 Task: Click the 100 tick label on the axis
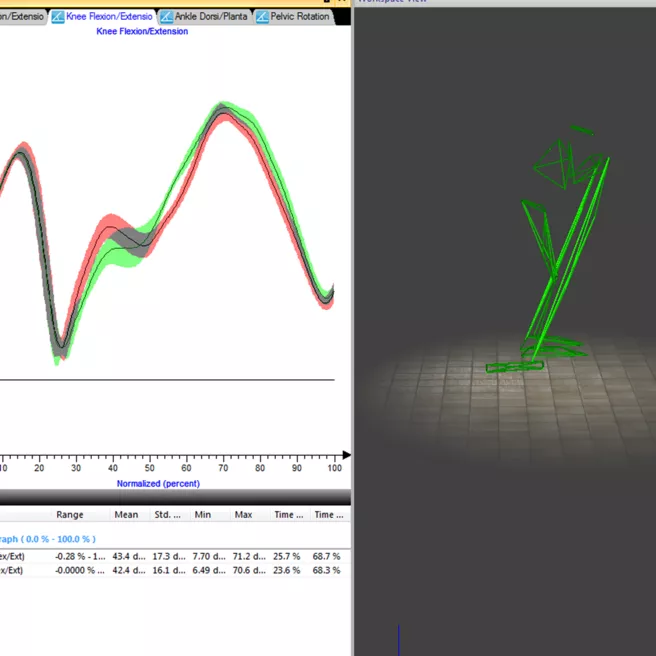[334, 468]
